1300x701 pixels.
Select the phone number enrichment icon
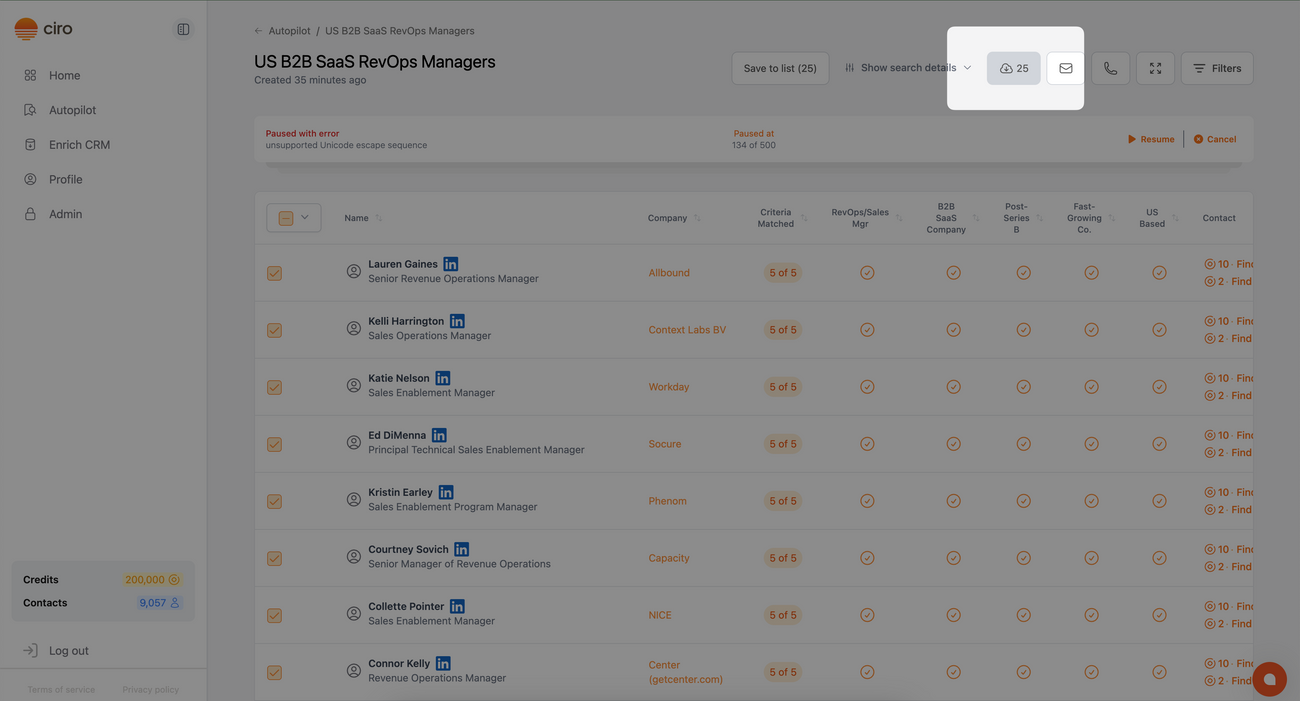[x=1110, y=67]
